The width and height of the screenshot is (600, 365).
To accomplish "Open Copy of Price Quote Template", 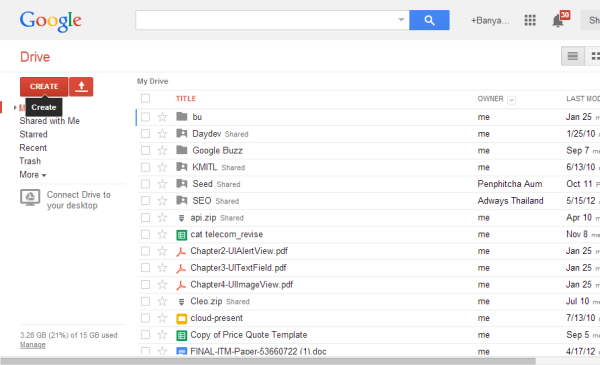I will pos(249,335).
